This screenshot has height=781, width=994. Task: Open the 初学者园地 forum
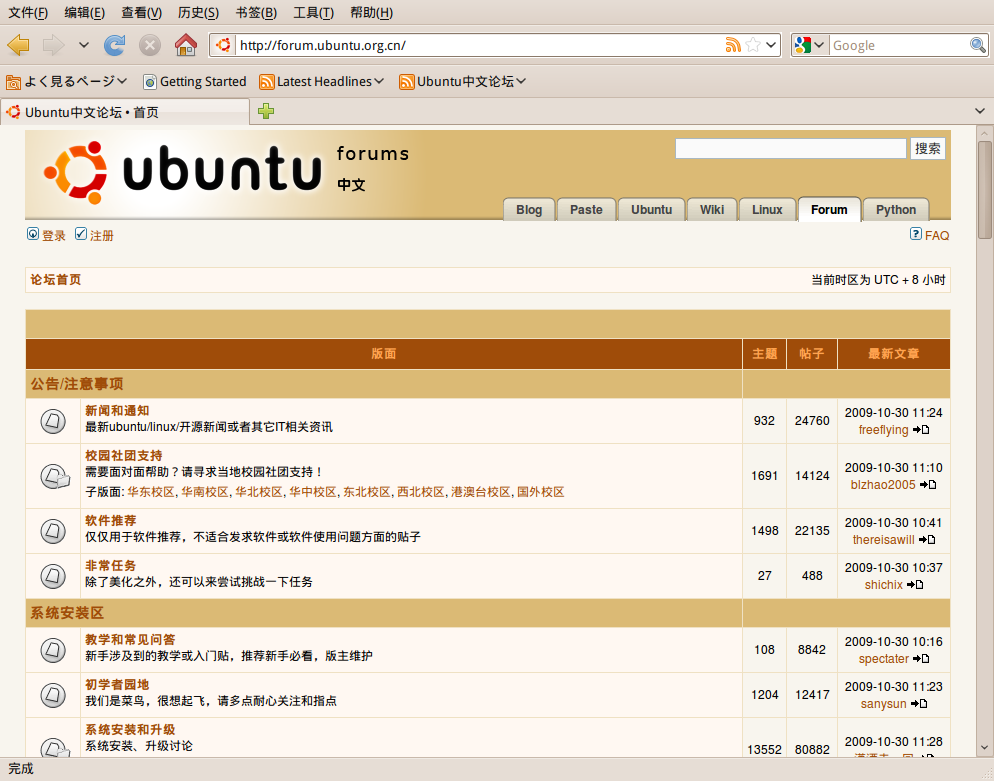[117, 685]
